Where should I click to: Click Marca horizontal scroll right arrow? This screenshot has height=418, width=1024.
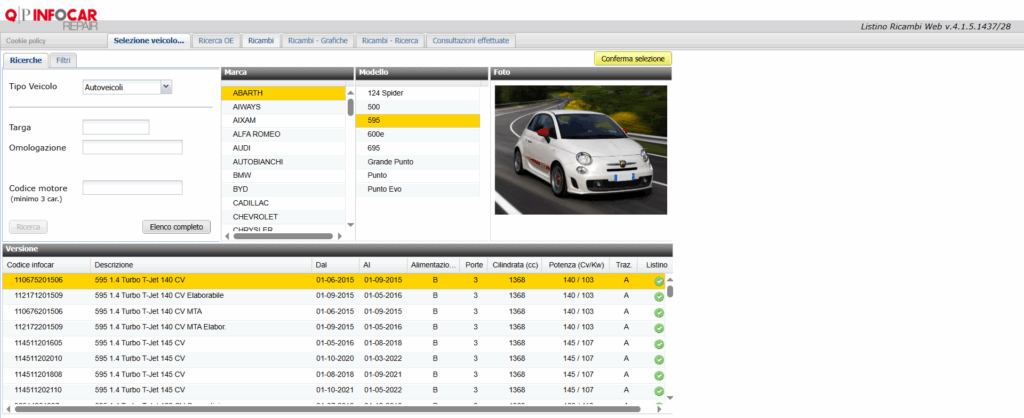click(x=340, y=236)
